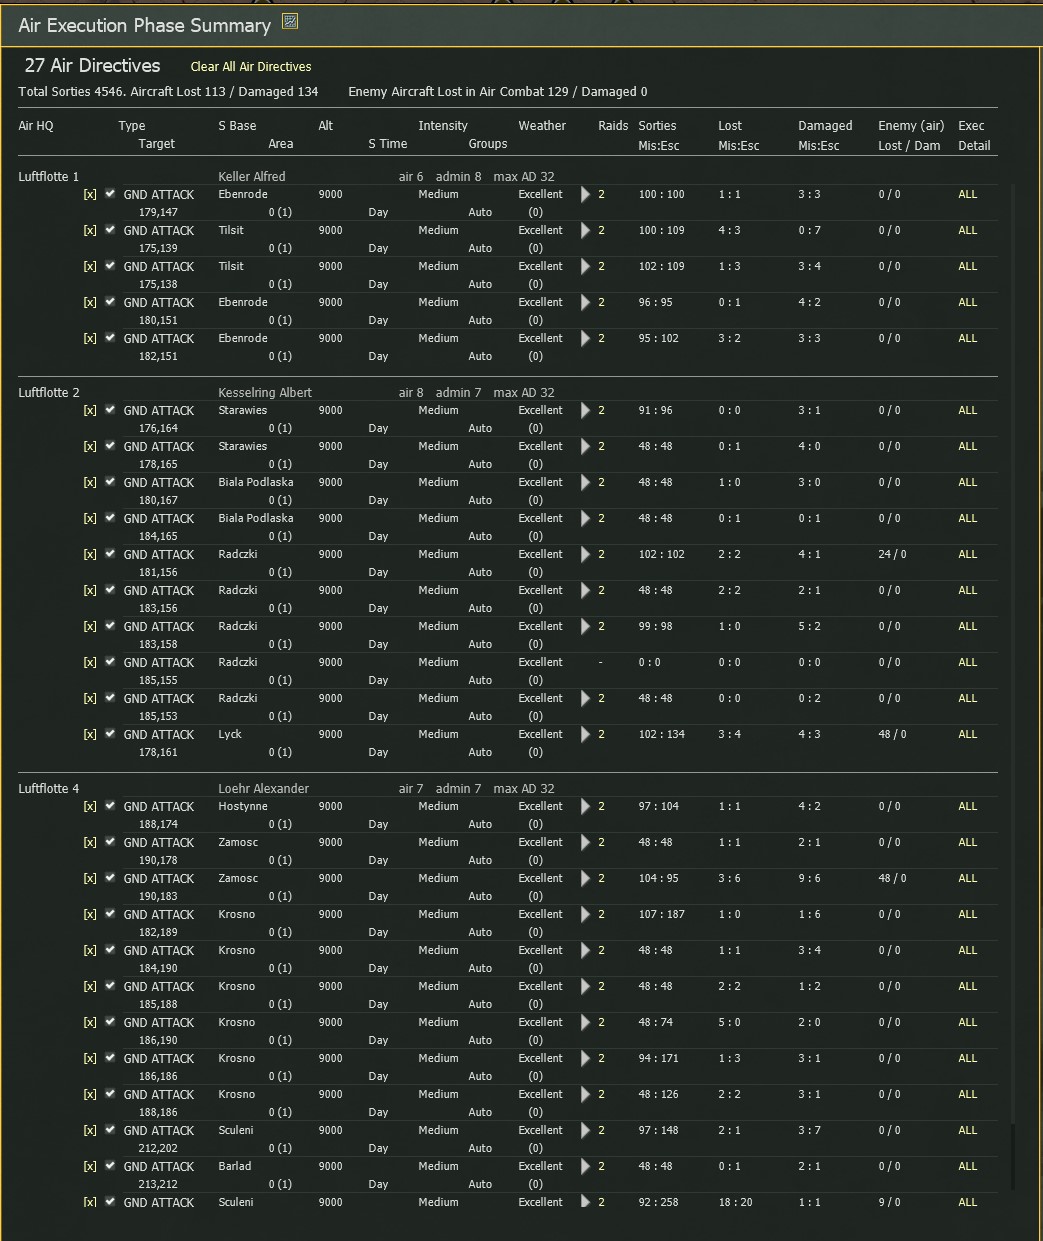Click the [x] for directive 180,151
This screenshot has height=1241, width=1043.
(x=90, y=302)
